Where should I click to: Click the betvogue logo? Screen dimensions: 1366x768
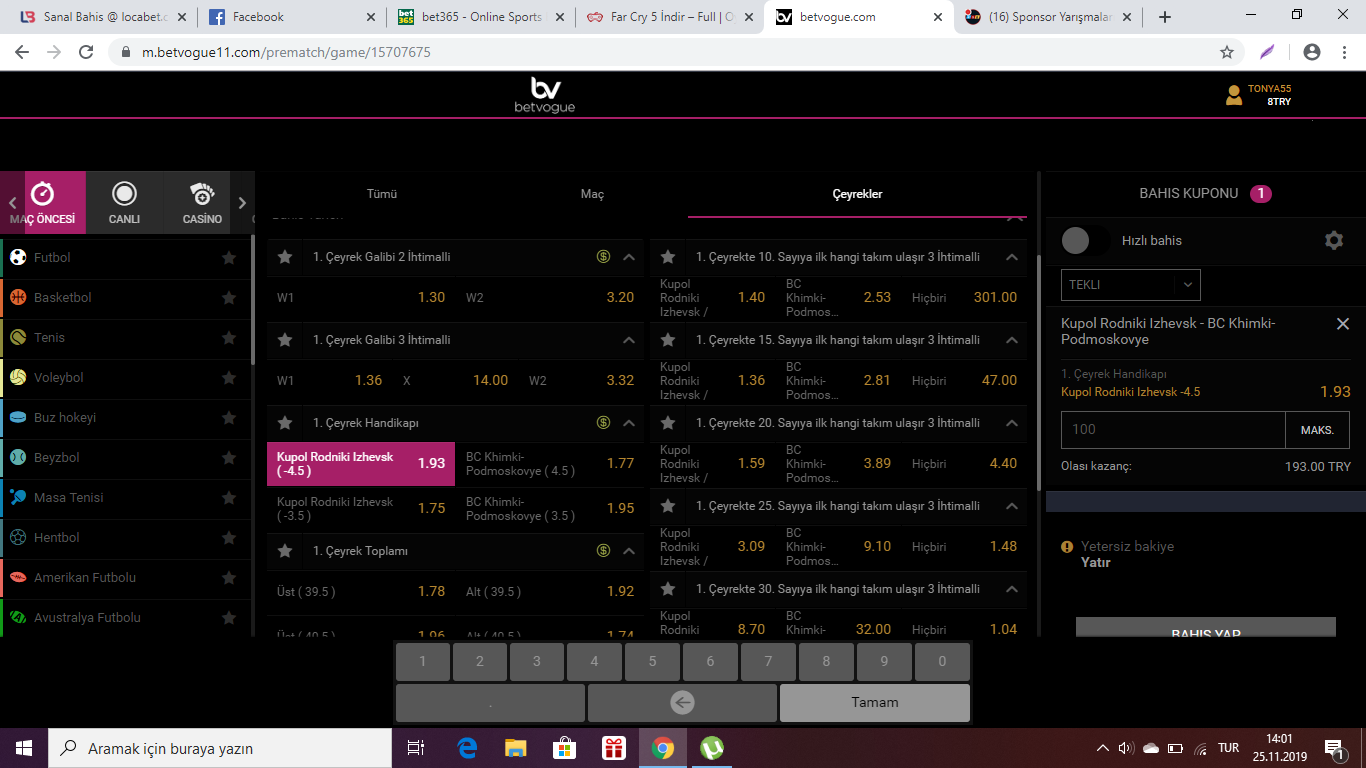545,95
